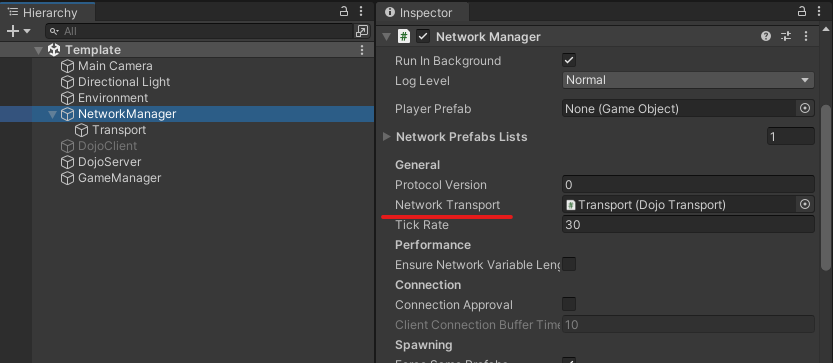Open Player Prefab object picker
This screenshot has height=363, width=833.
[805, 109]
